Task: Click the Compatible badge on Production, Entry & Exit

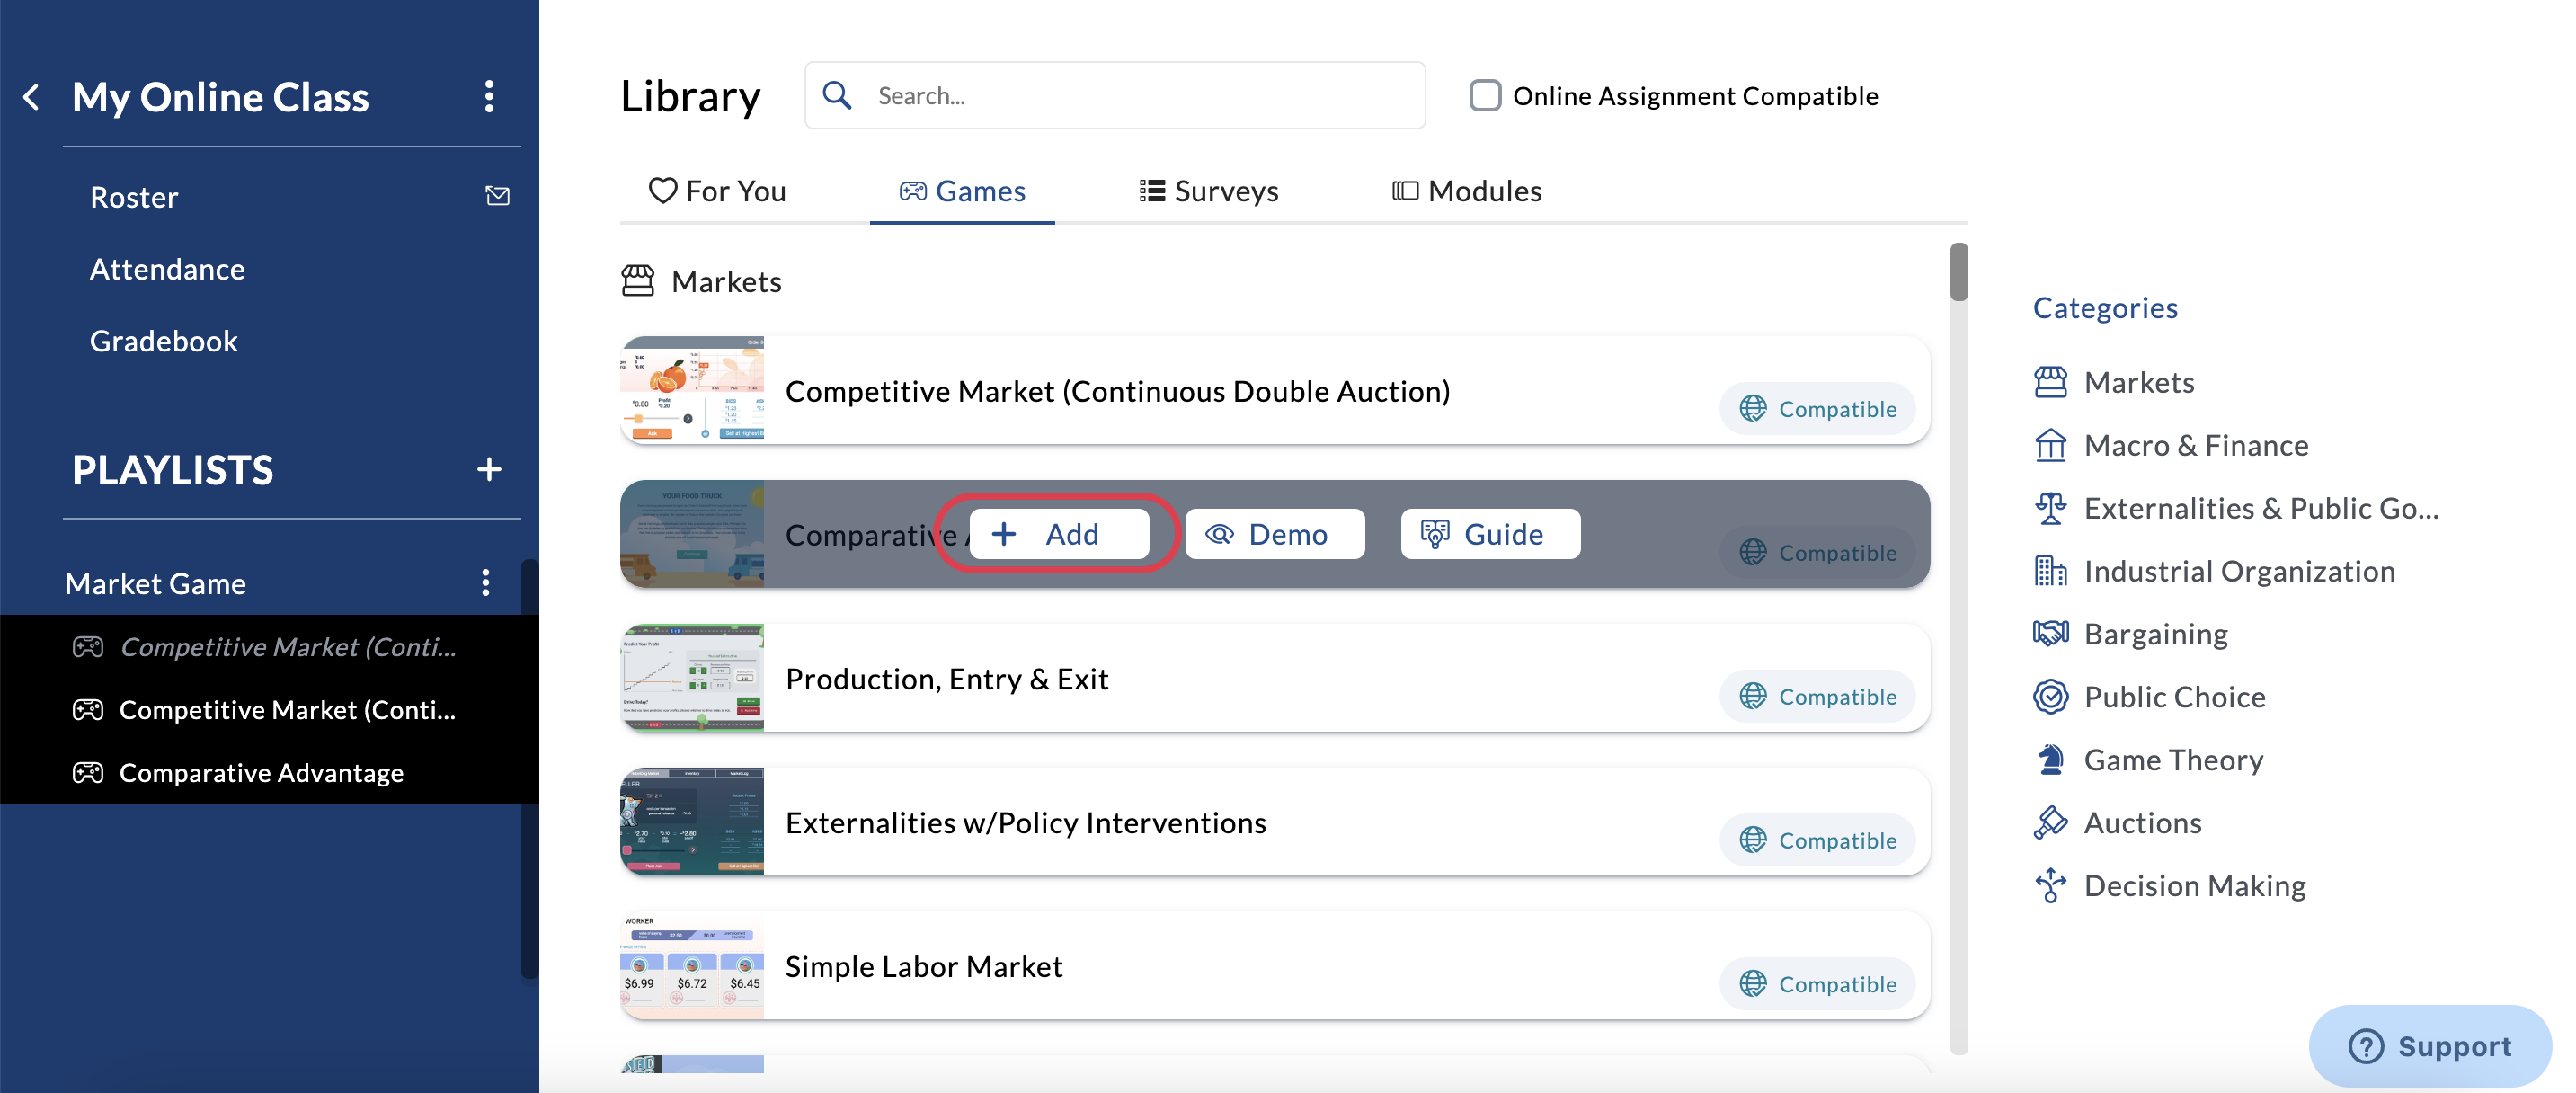Action: [1818, 696]
